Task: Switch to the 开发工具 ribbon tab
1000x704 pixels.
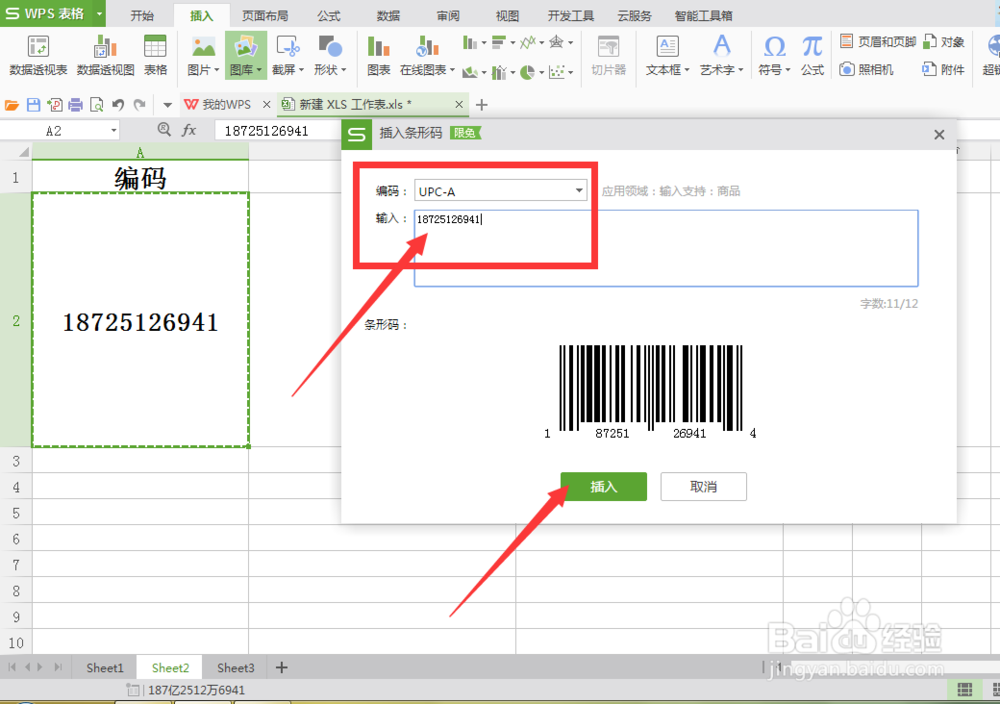Action: (571, 16)
